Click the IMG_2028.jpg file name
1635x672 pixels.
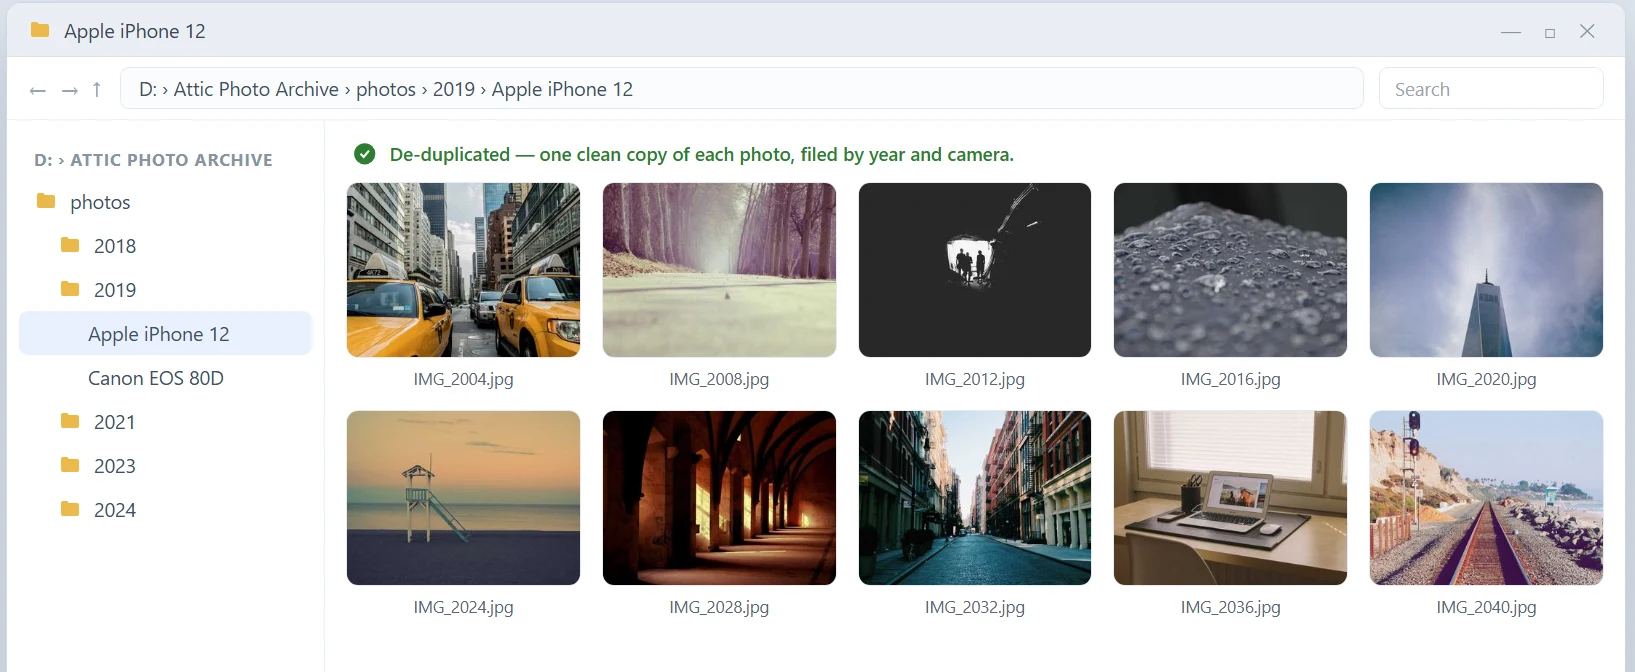[x=719, y=607]
